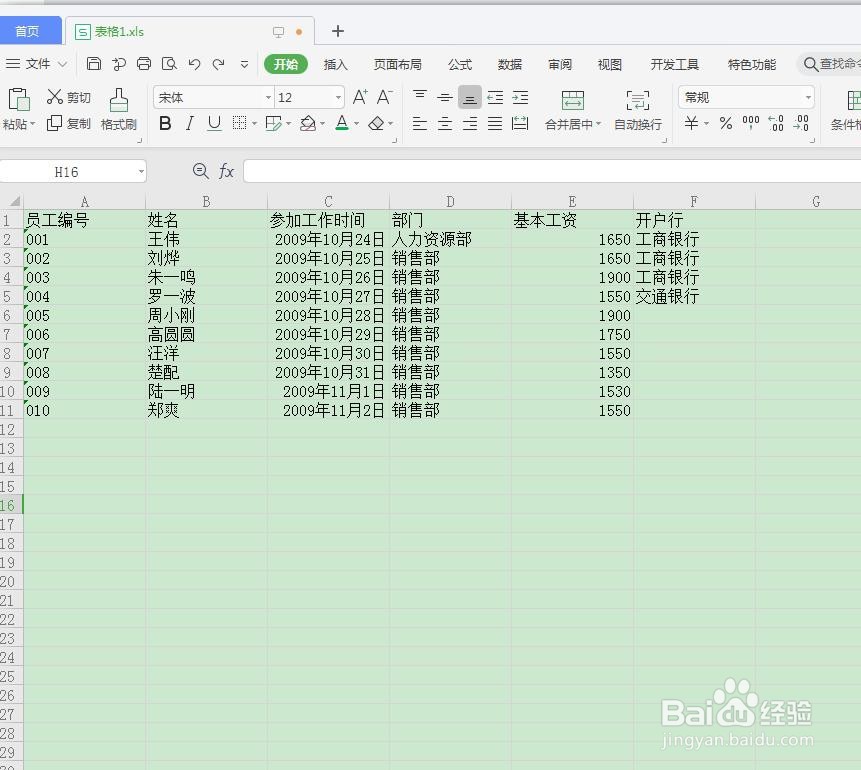
Task: Increase the cell indent
Action: tap(520, 97)
